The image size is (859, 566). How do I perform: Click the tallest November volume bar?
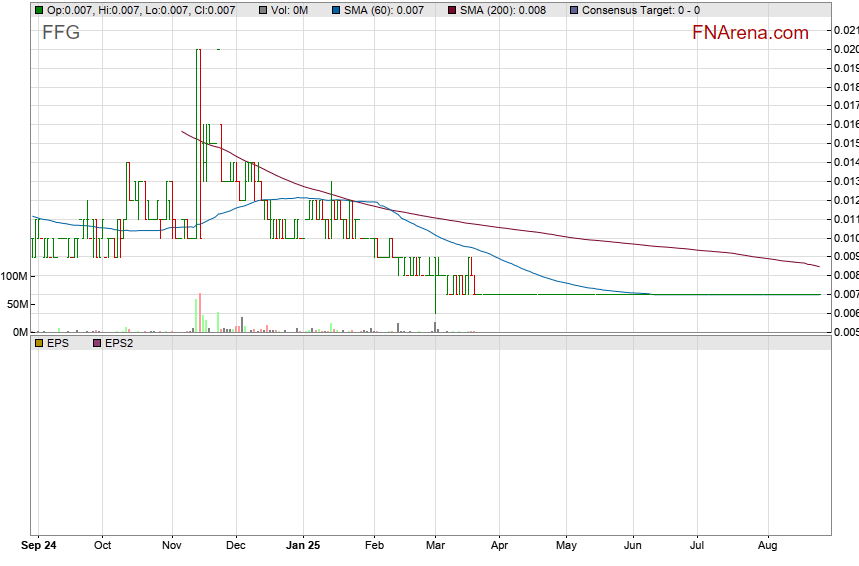(x=200, y=313)
